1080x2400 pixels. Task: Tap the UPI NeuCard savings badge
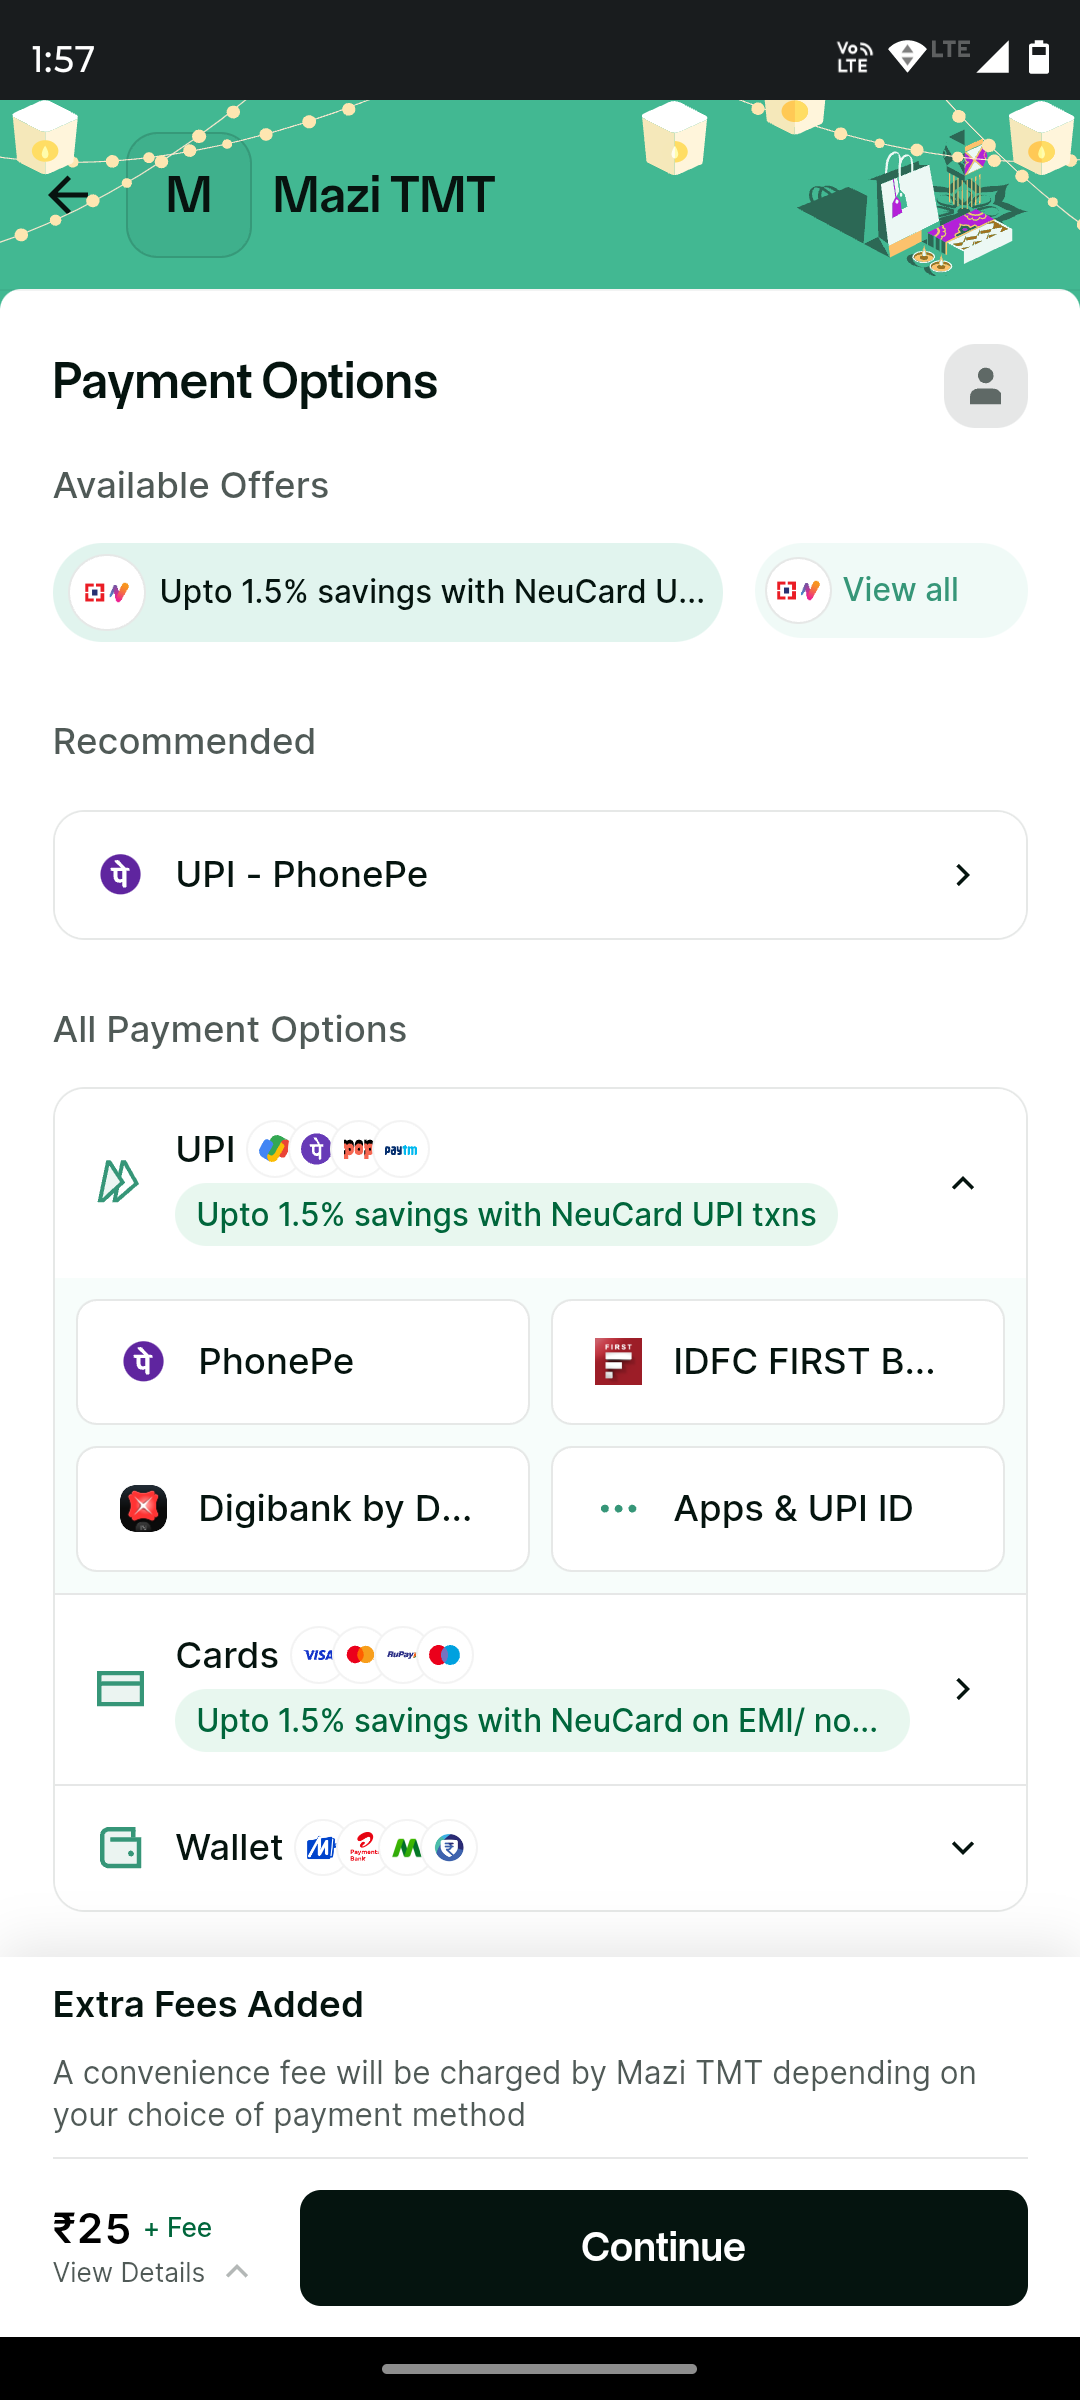pyautogui.click(x=506, y=1215)
